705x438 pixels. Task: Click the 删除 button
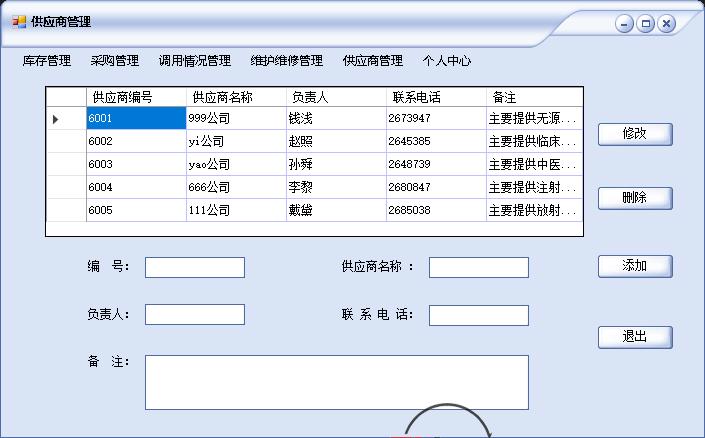(x=635, y=198)
